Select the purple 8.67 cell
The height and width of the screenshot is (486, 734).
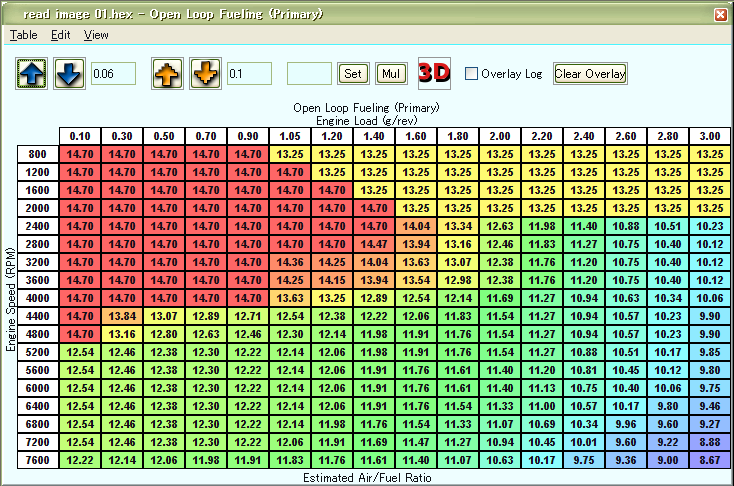click(709, 459)
